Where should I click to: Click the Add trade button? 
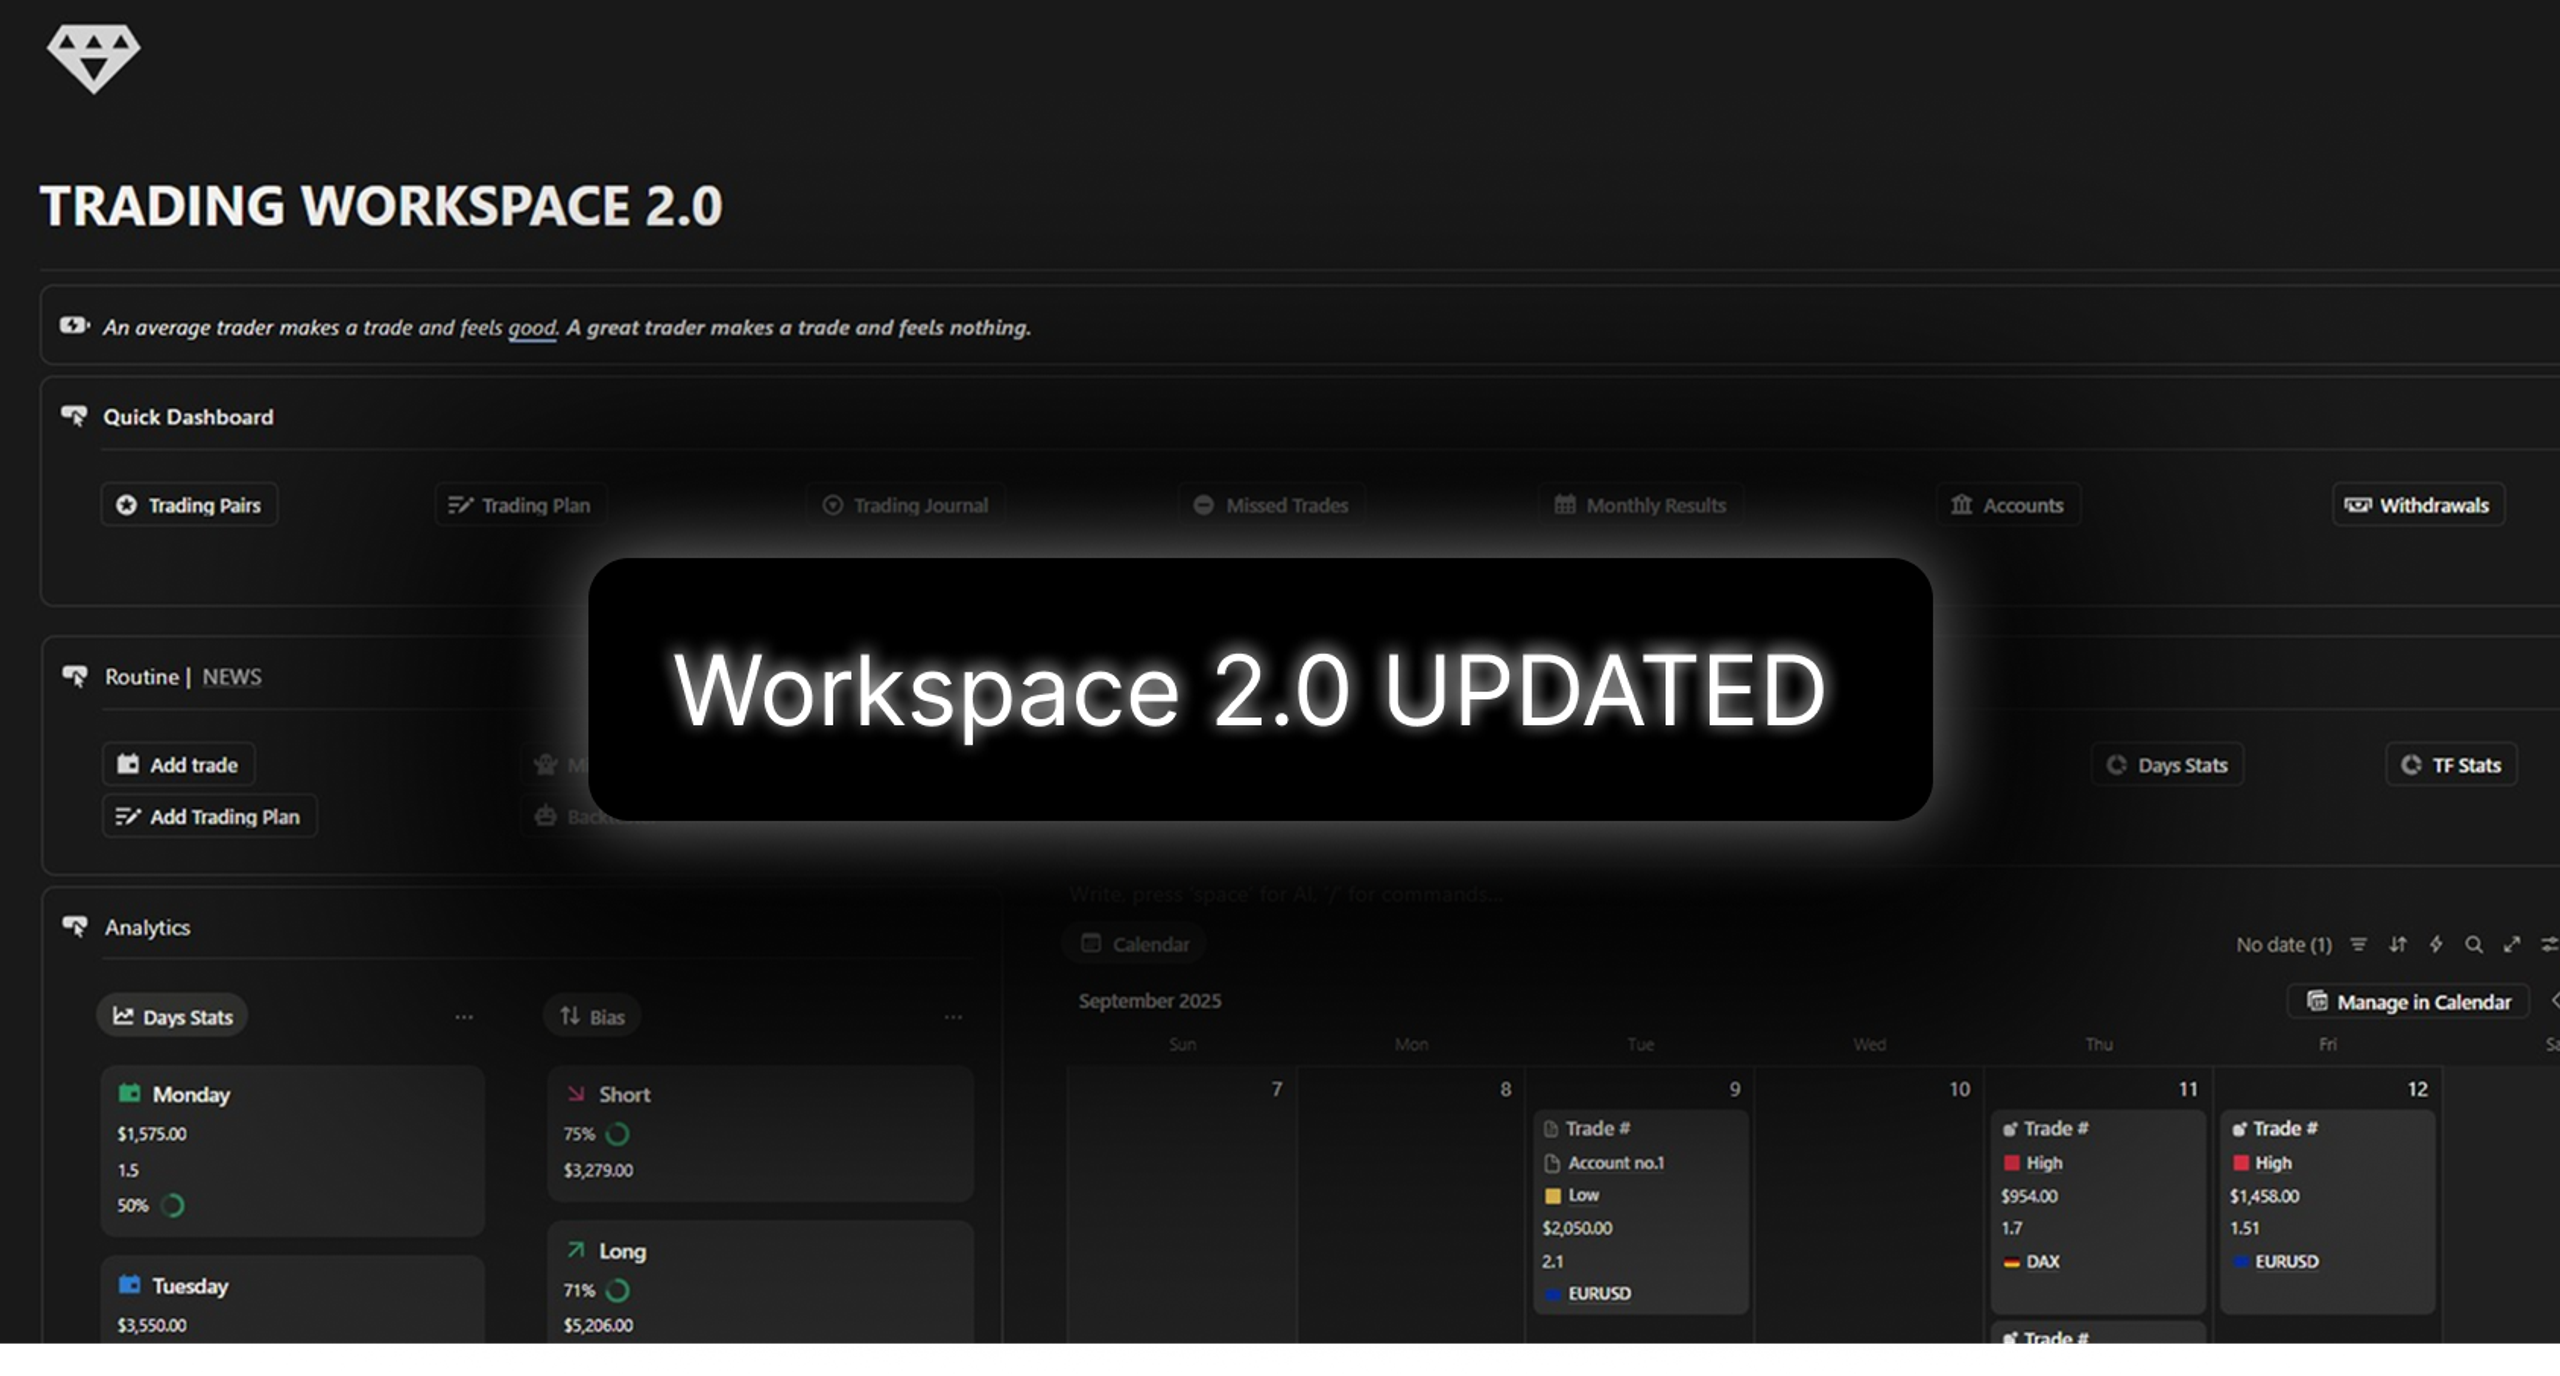click(179, 765)
